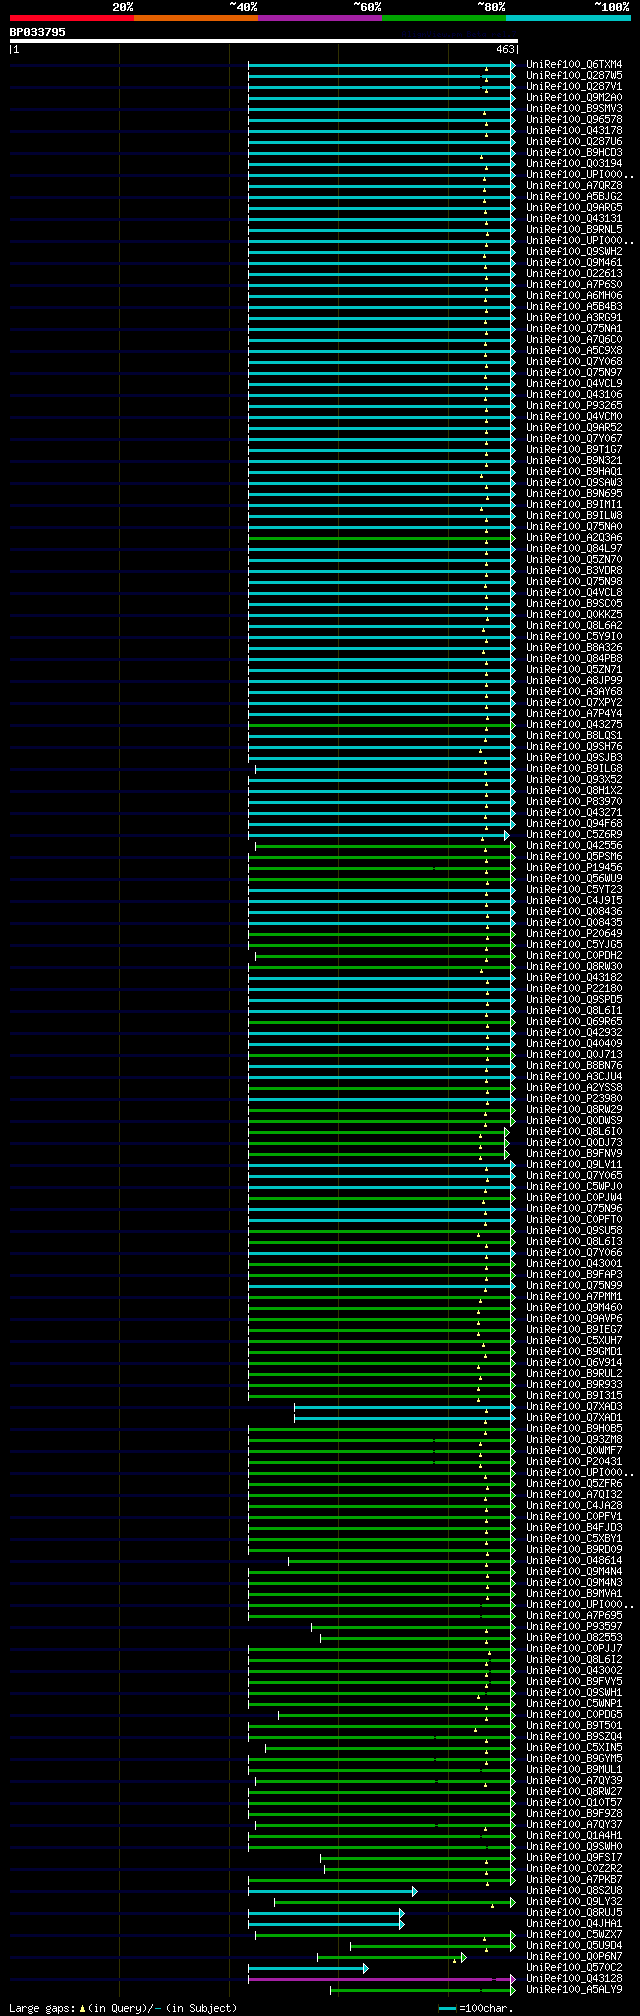Click the orange ~40% legend segment
The height and width of the screenshot is (2016, 640).
[196, 18]
